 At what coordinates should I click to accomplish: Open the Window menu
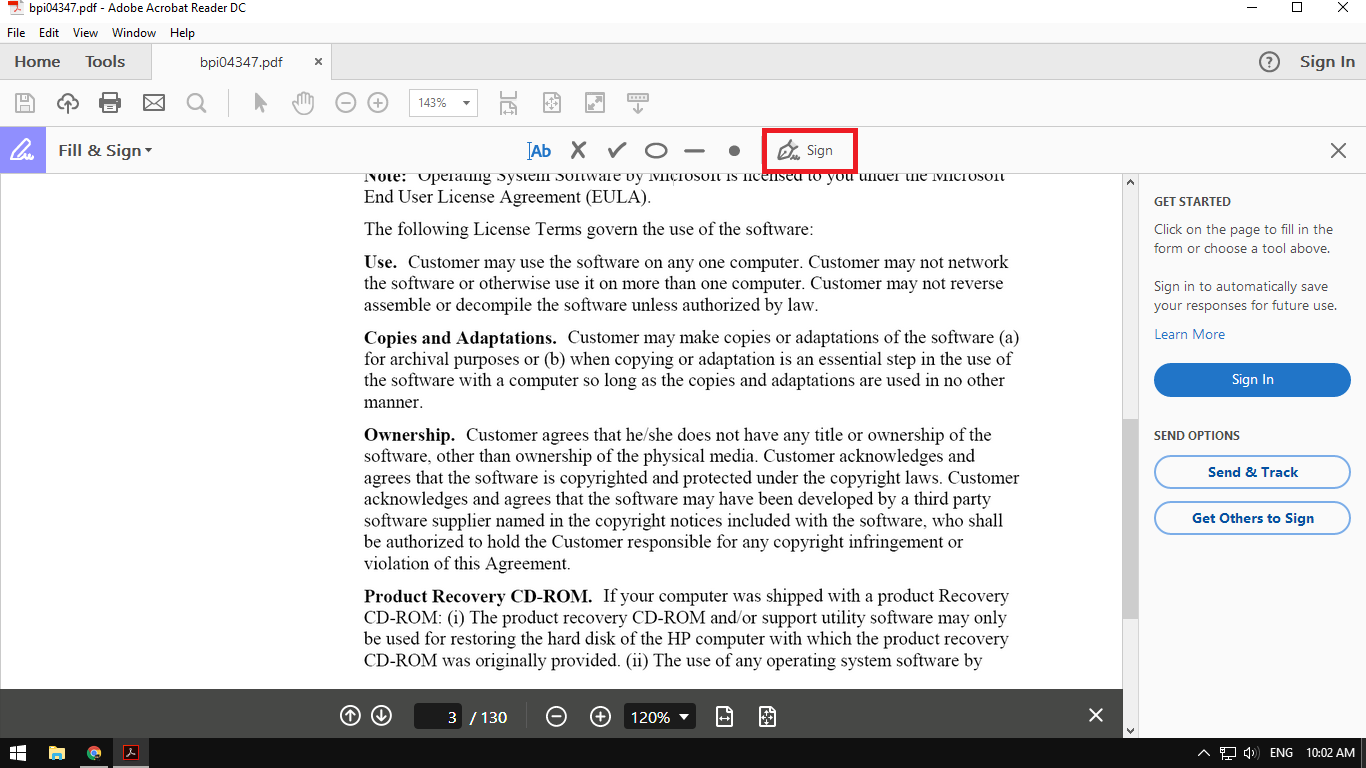coord(134,33)
